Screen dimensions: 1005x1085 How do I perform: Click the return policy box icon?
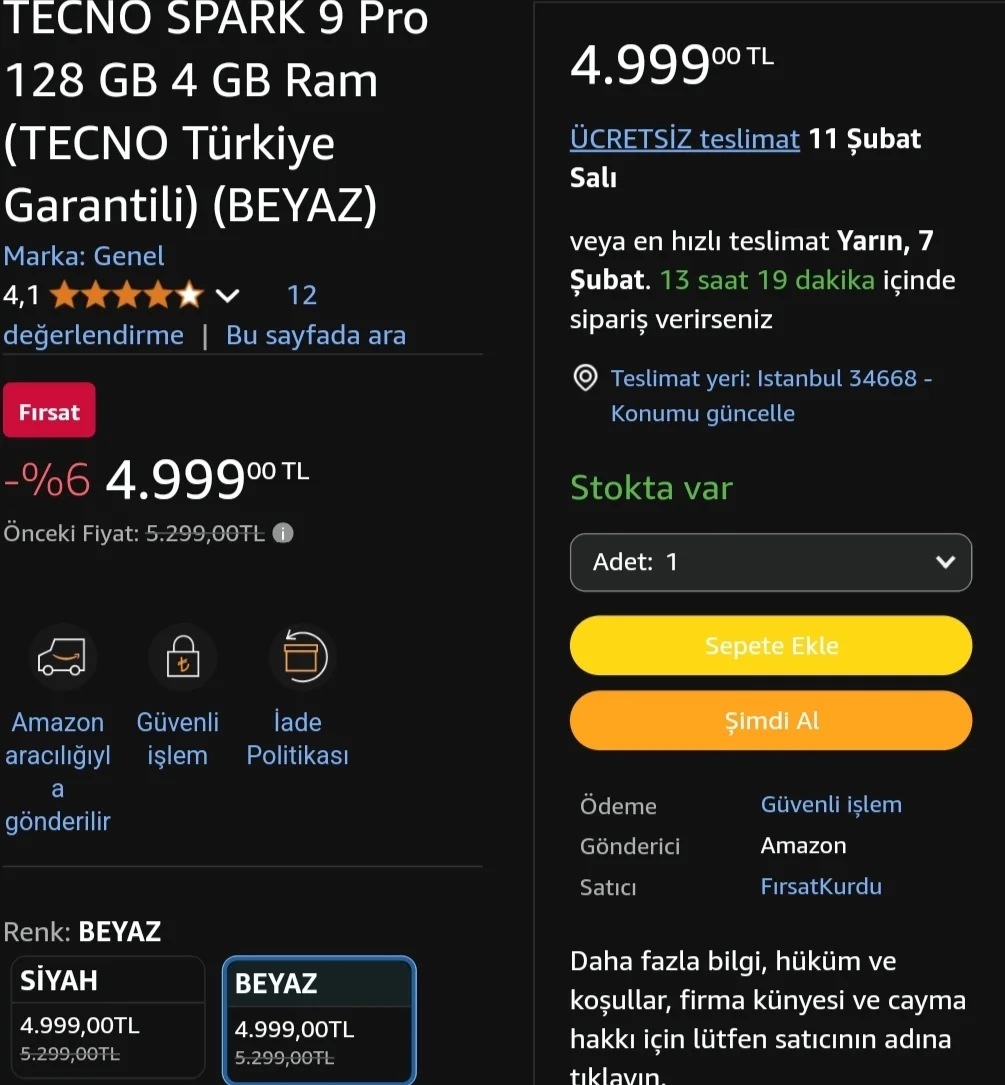pos(300,657)
